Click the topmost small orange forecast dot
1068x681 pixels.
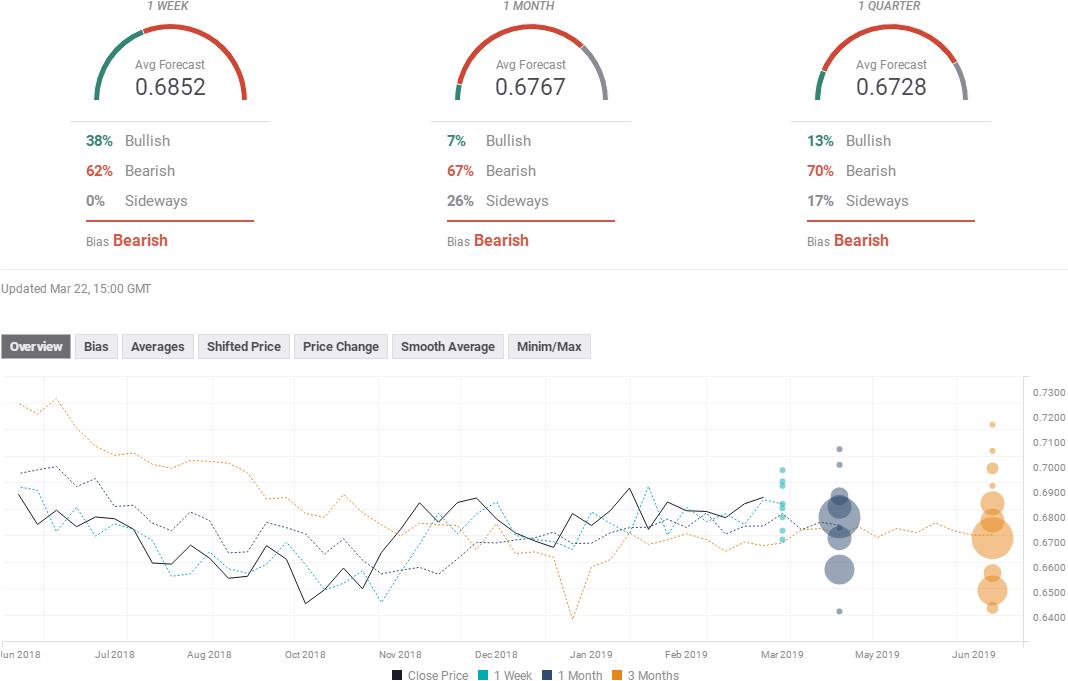992,425
